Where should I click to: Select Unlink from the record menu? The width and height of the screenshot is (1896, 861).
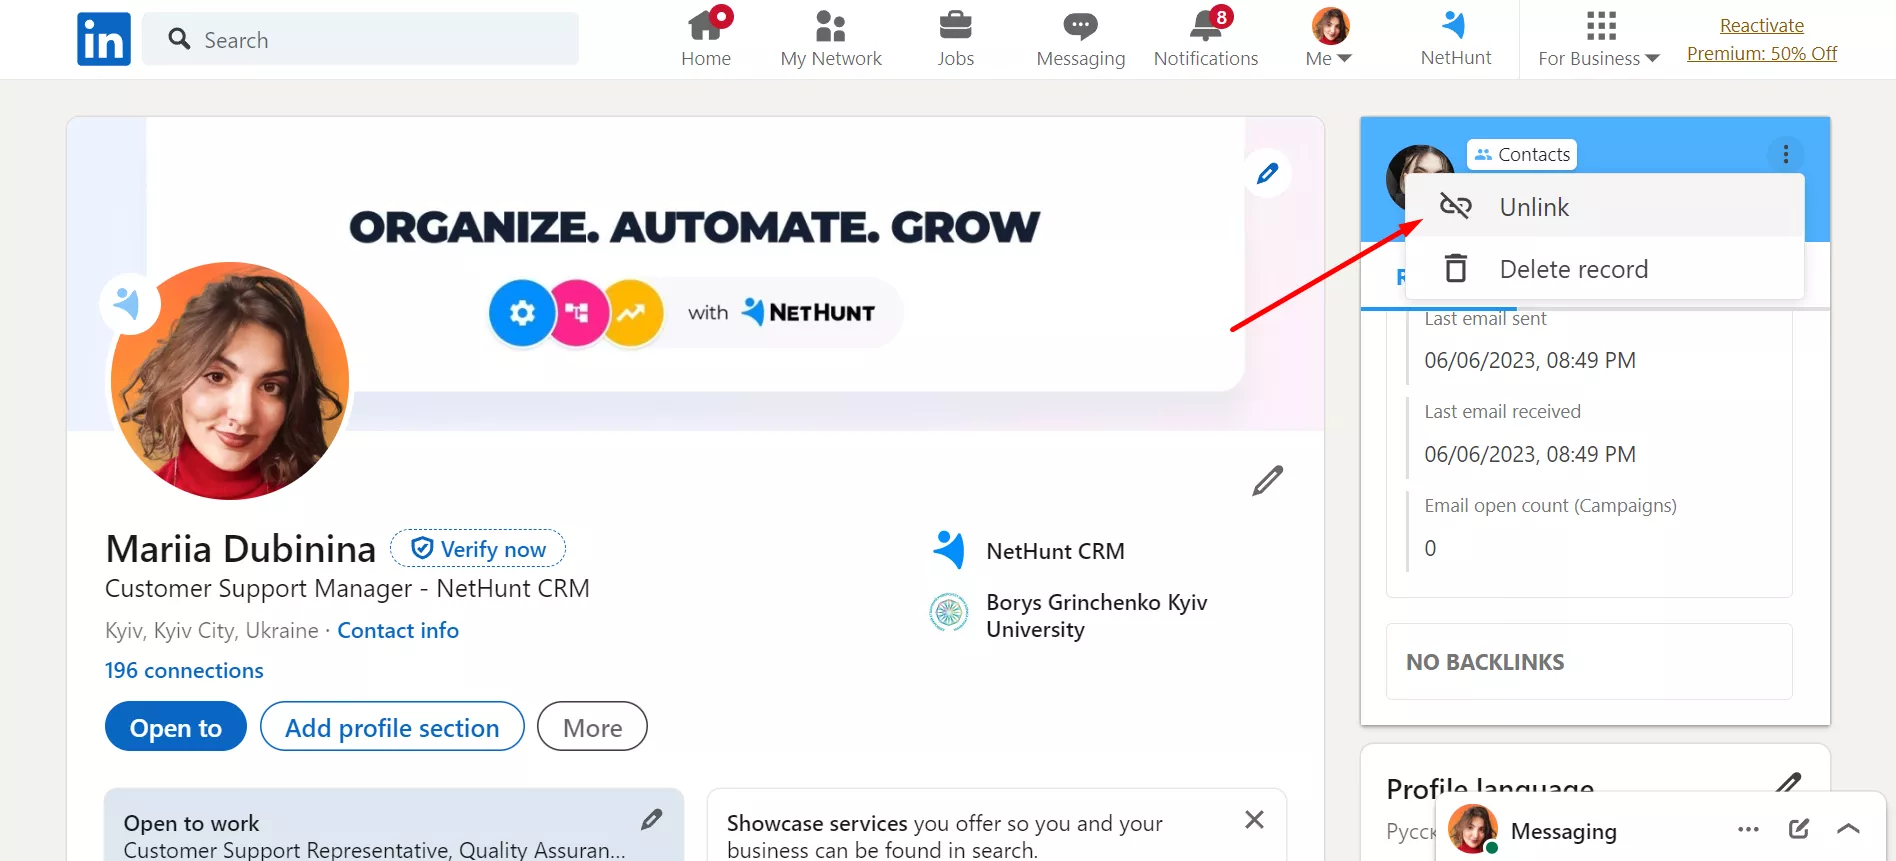coord(1605,207)
